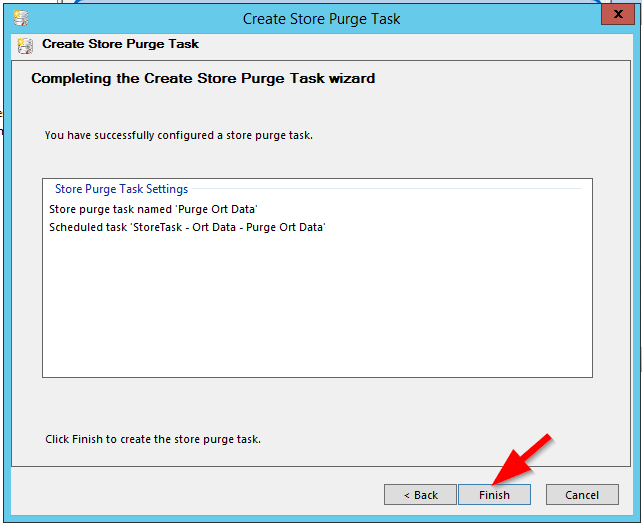Click Finish to create the purge task
The height and width of the screenshot is (523, 642).
[x=494, y=495]
